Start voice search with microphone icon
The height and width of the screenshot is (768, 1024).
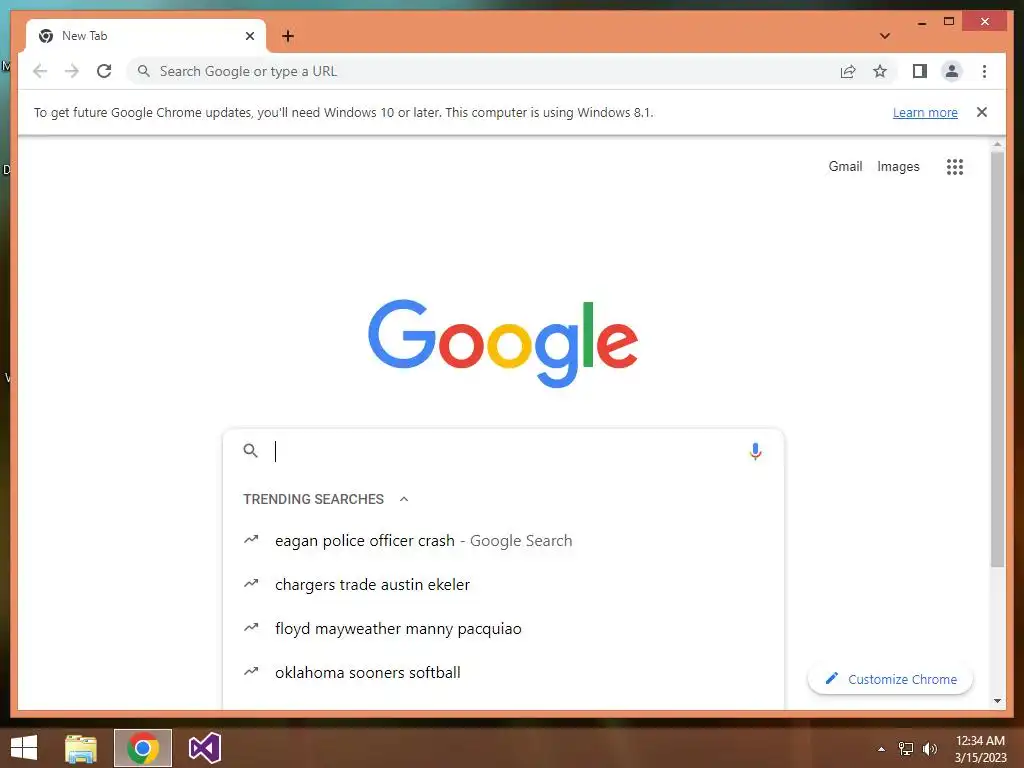pyautogui.click(x=755, y=451)
